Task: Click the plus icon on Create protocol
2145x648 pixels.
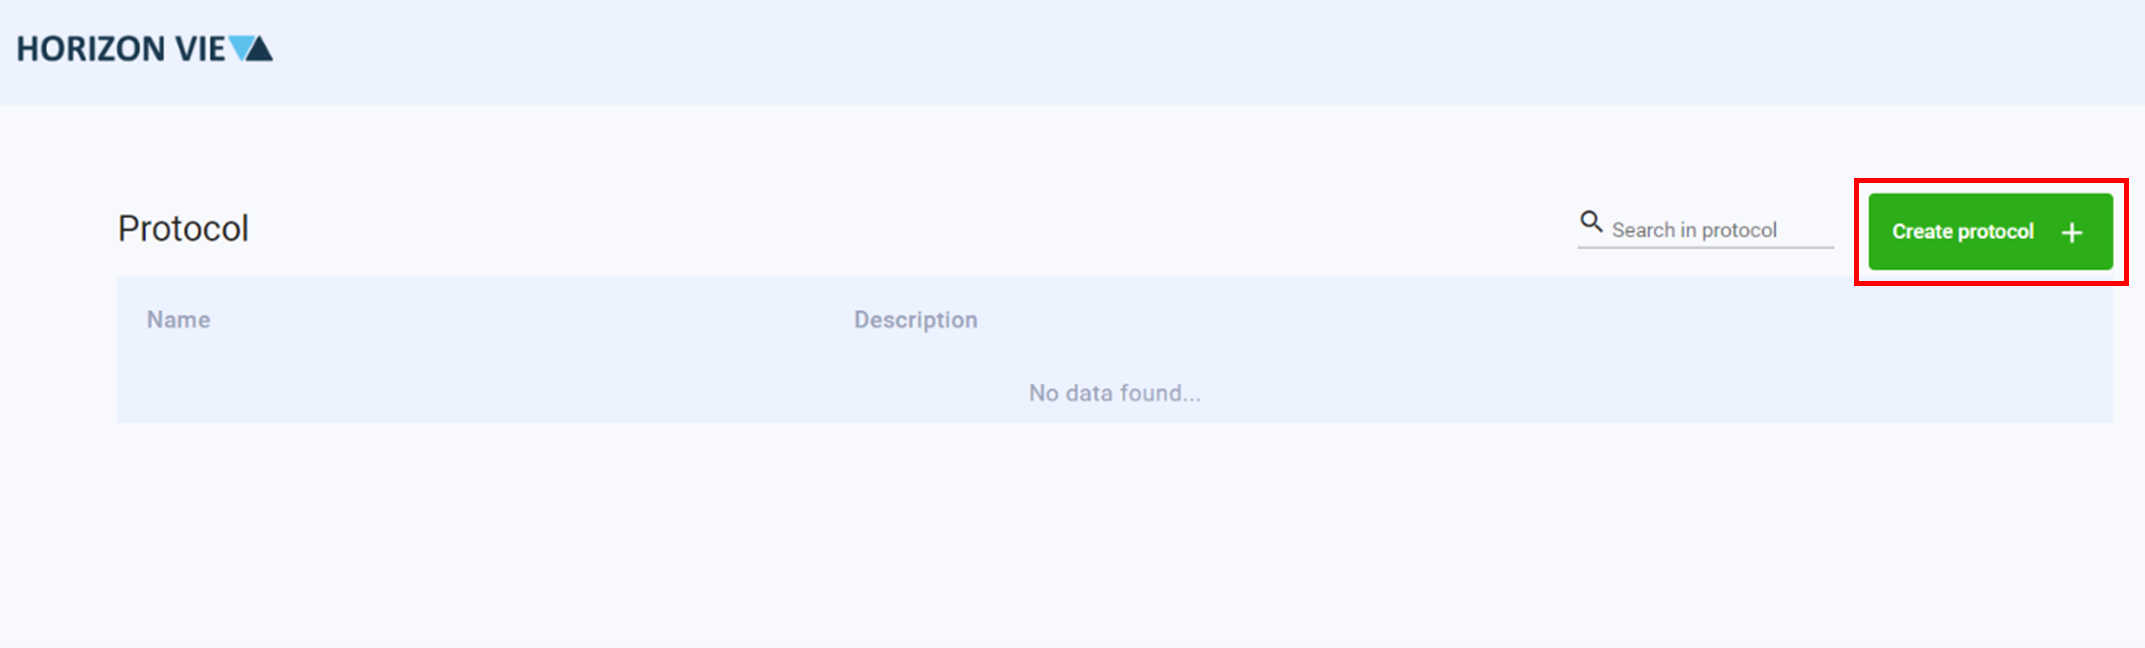Action: pyautogui.click(x=2072, y=233)
